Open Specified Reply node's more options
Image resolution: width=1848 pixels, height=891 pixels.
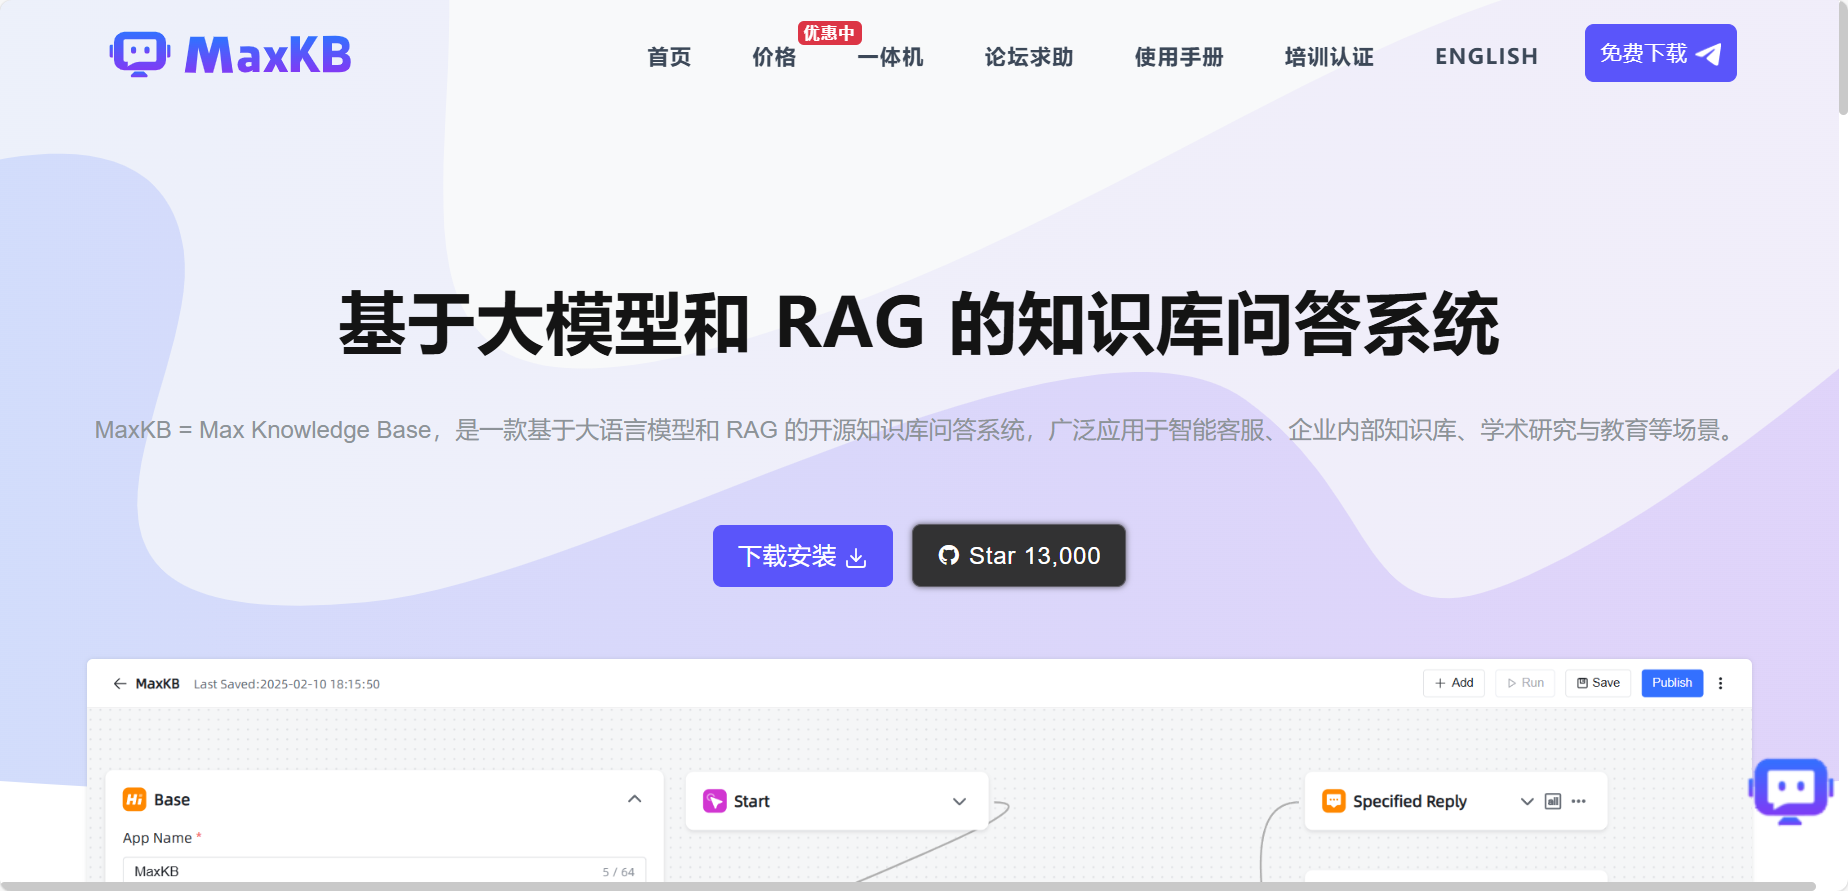tap(1578, 801)
